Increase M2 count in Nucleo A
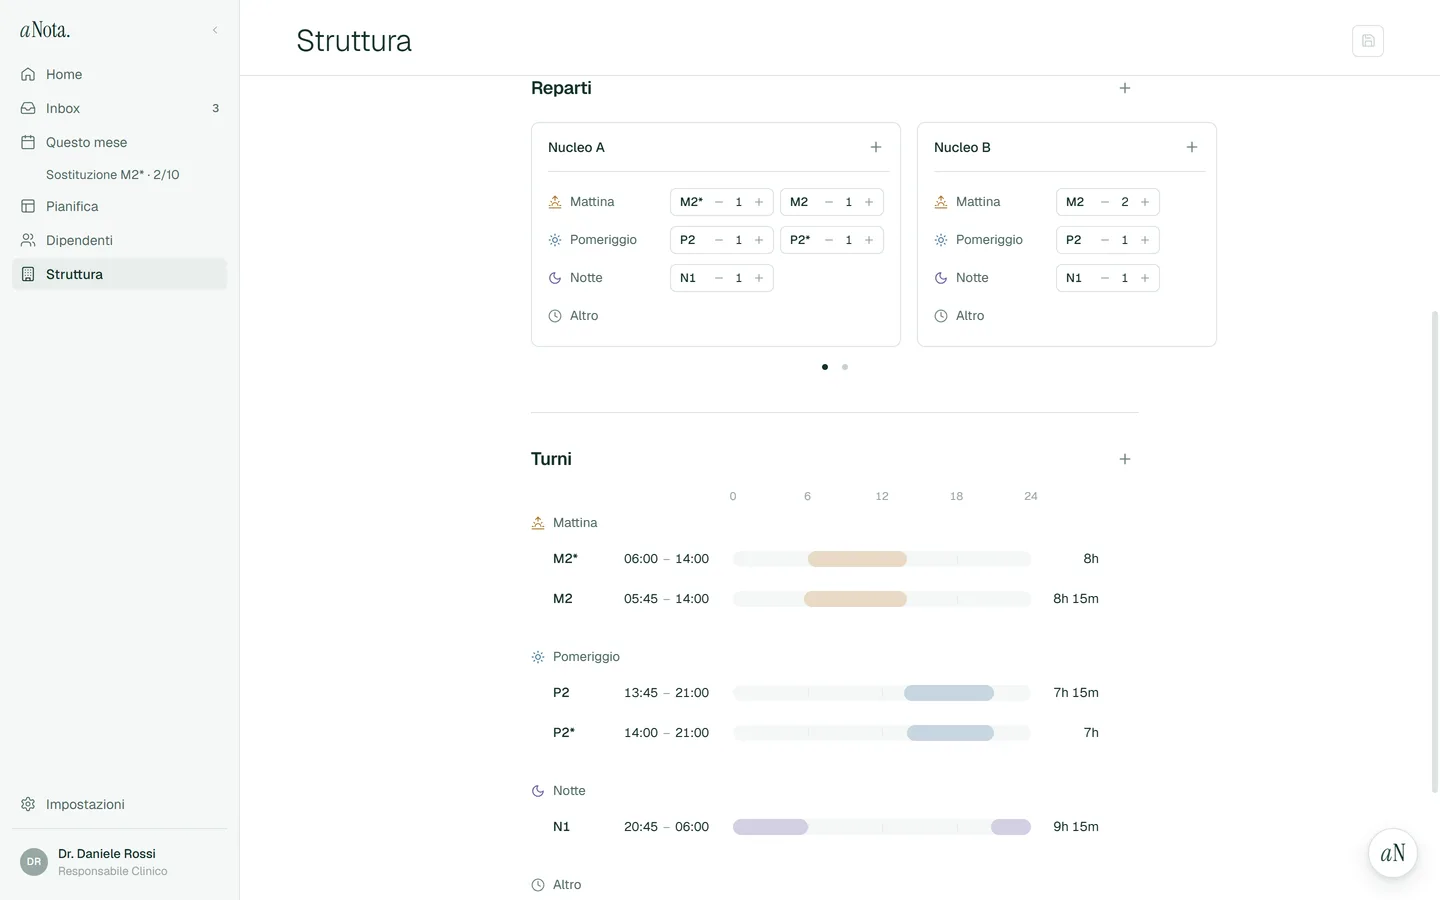Screen dimensions: 1440x900 coord(869,202)
